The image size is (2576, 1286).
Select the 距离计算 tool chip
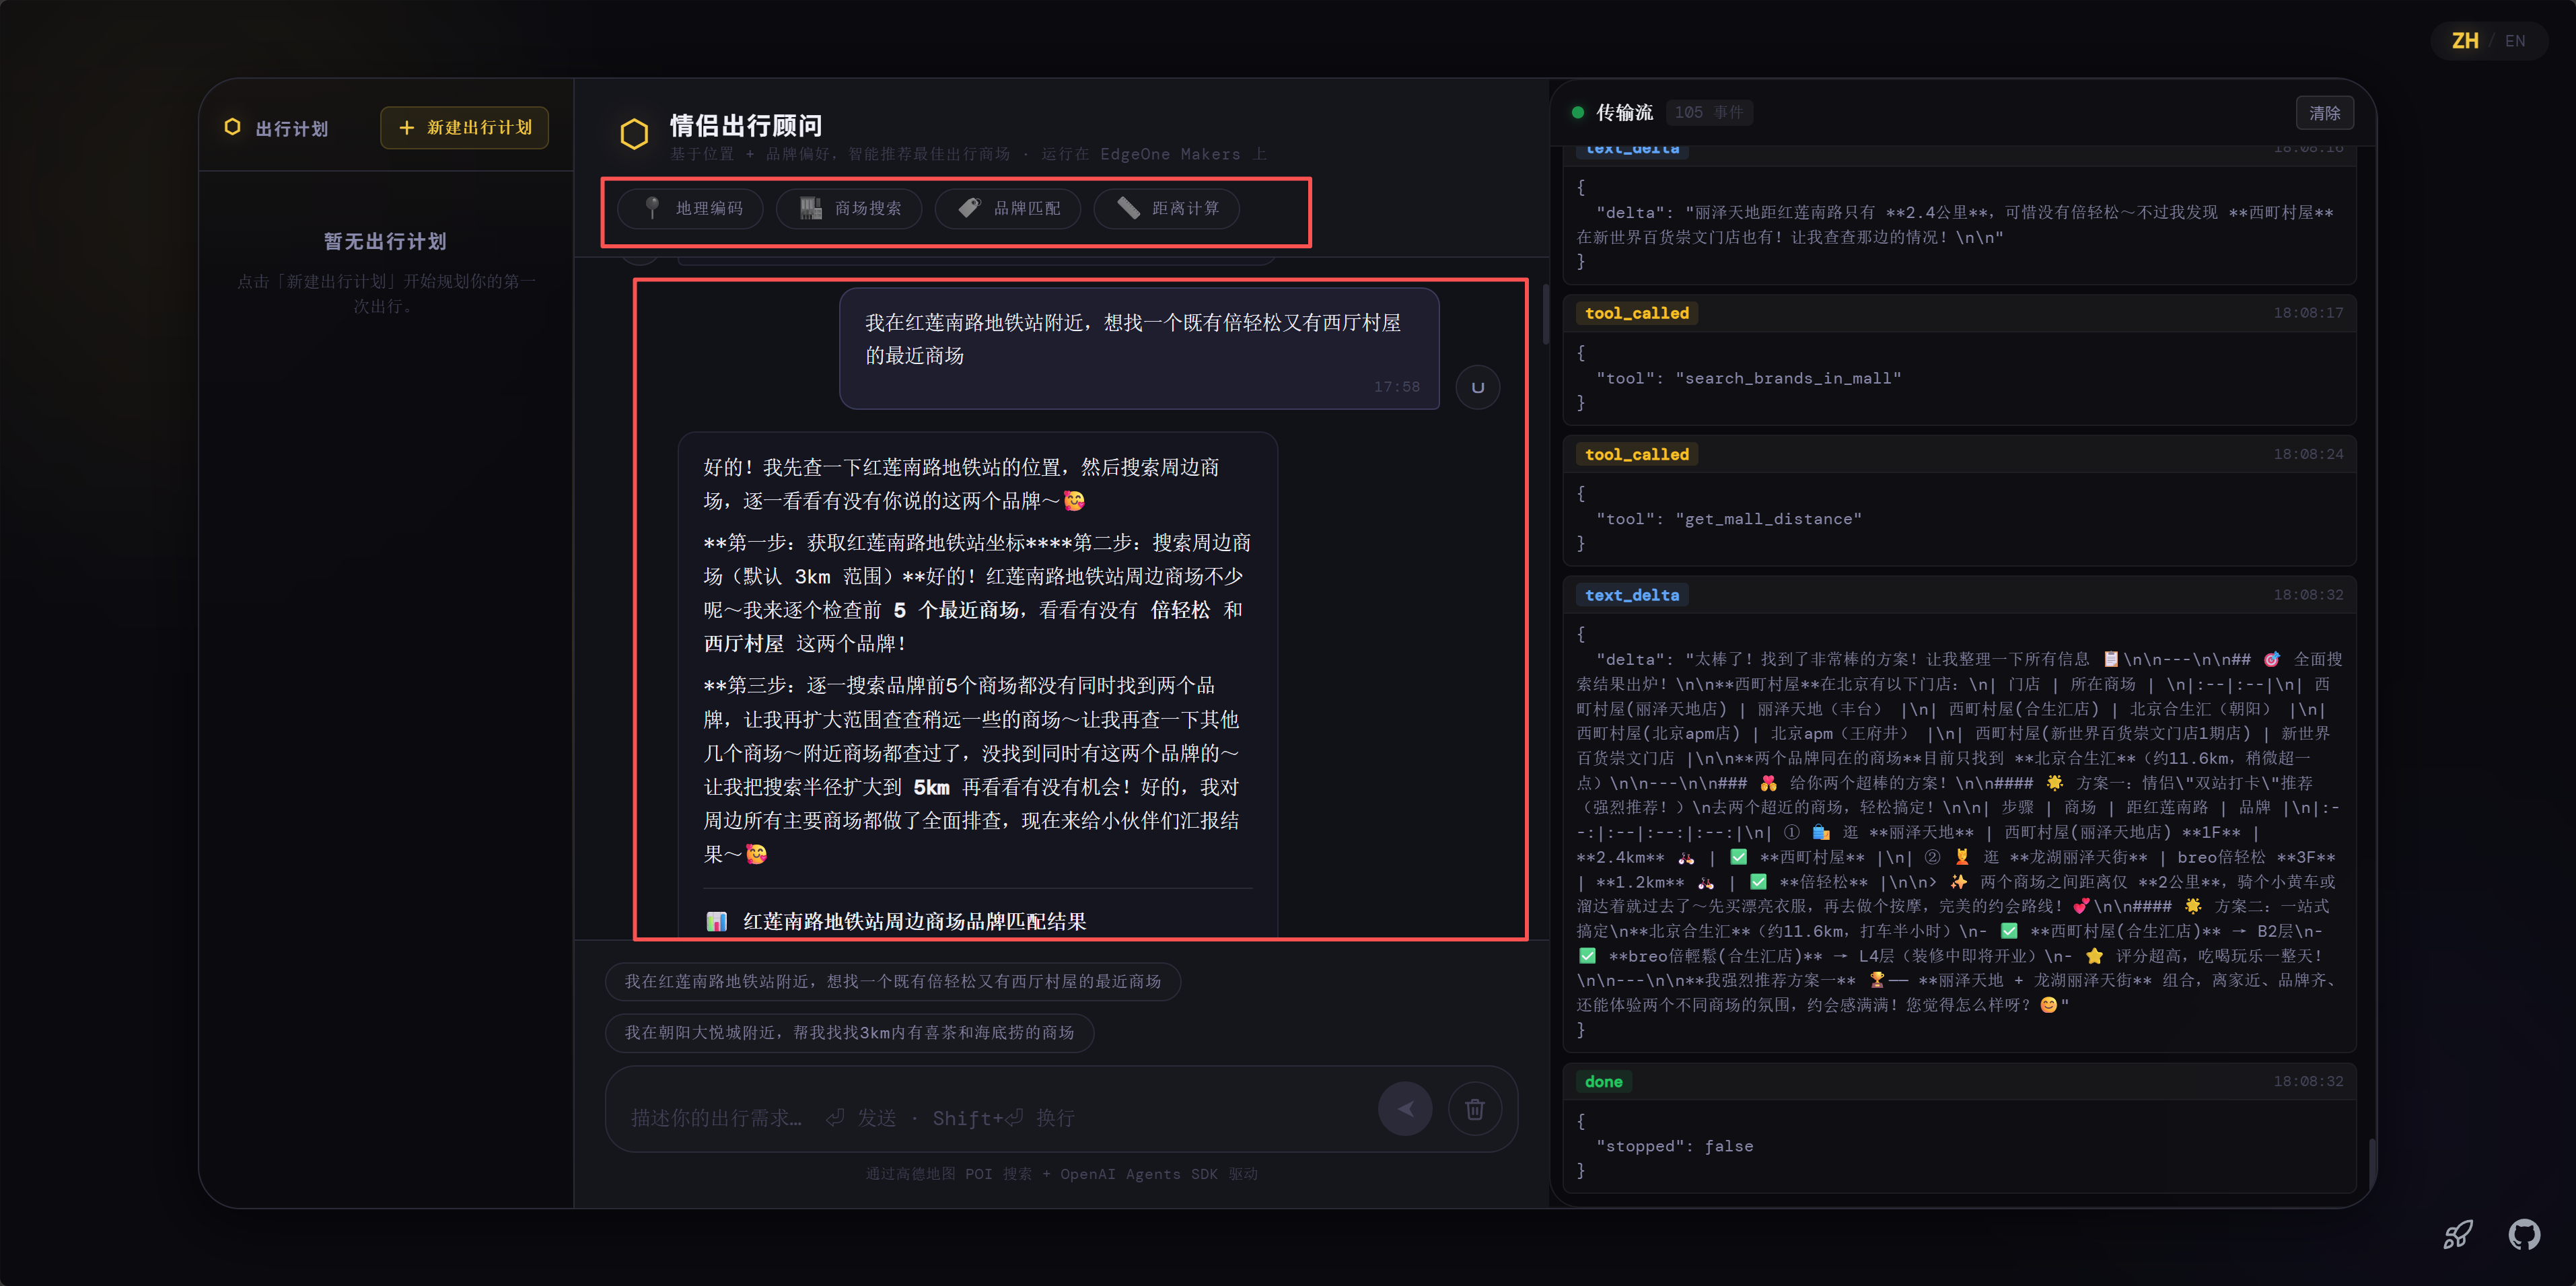click(1167, 208)
